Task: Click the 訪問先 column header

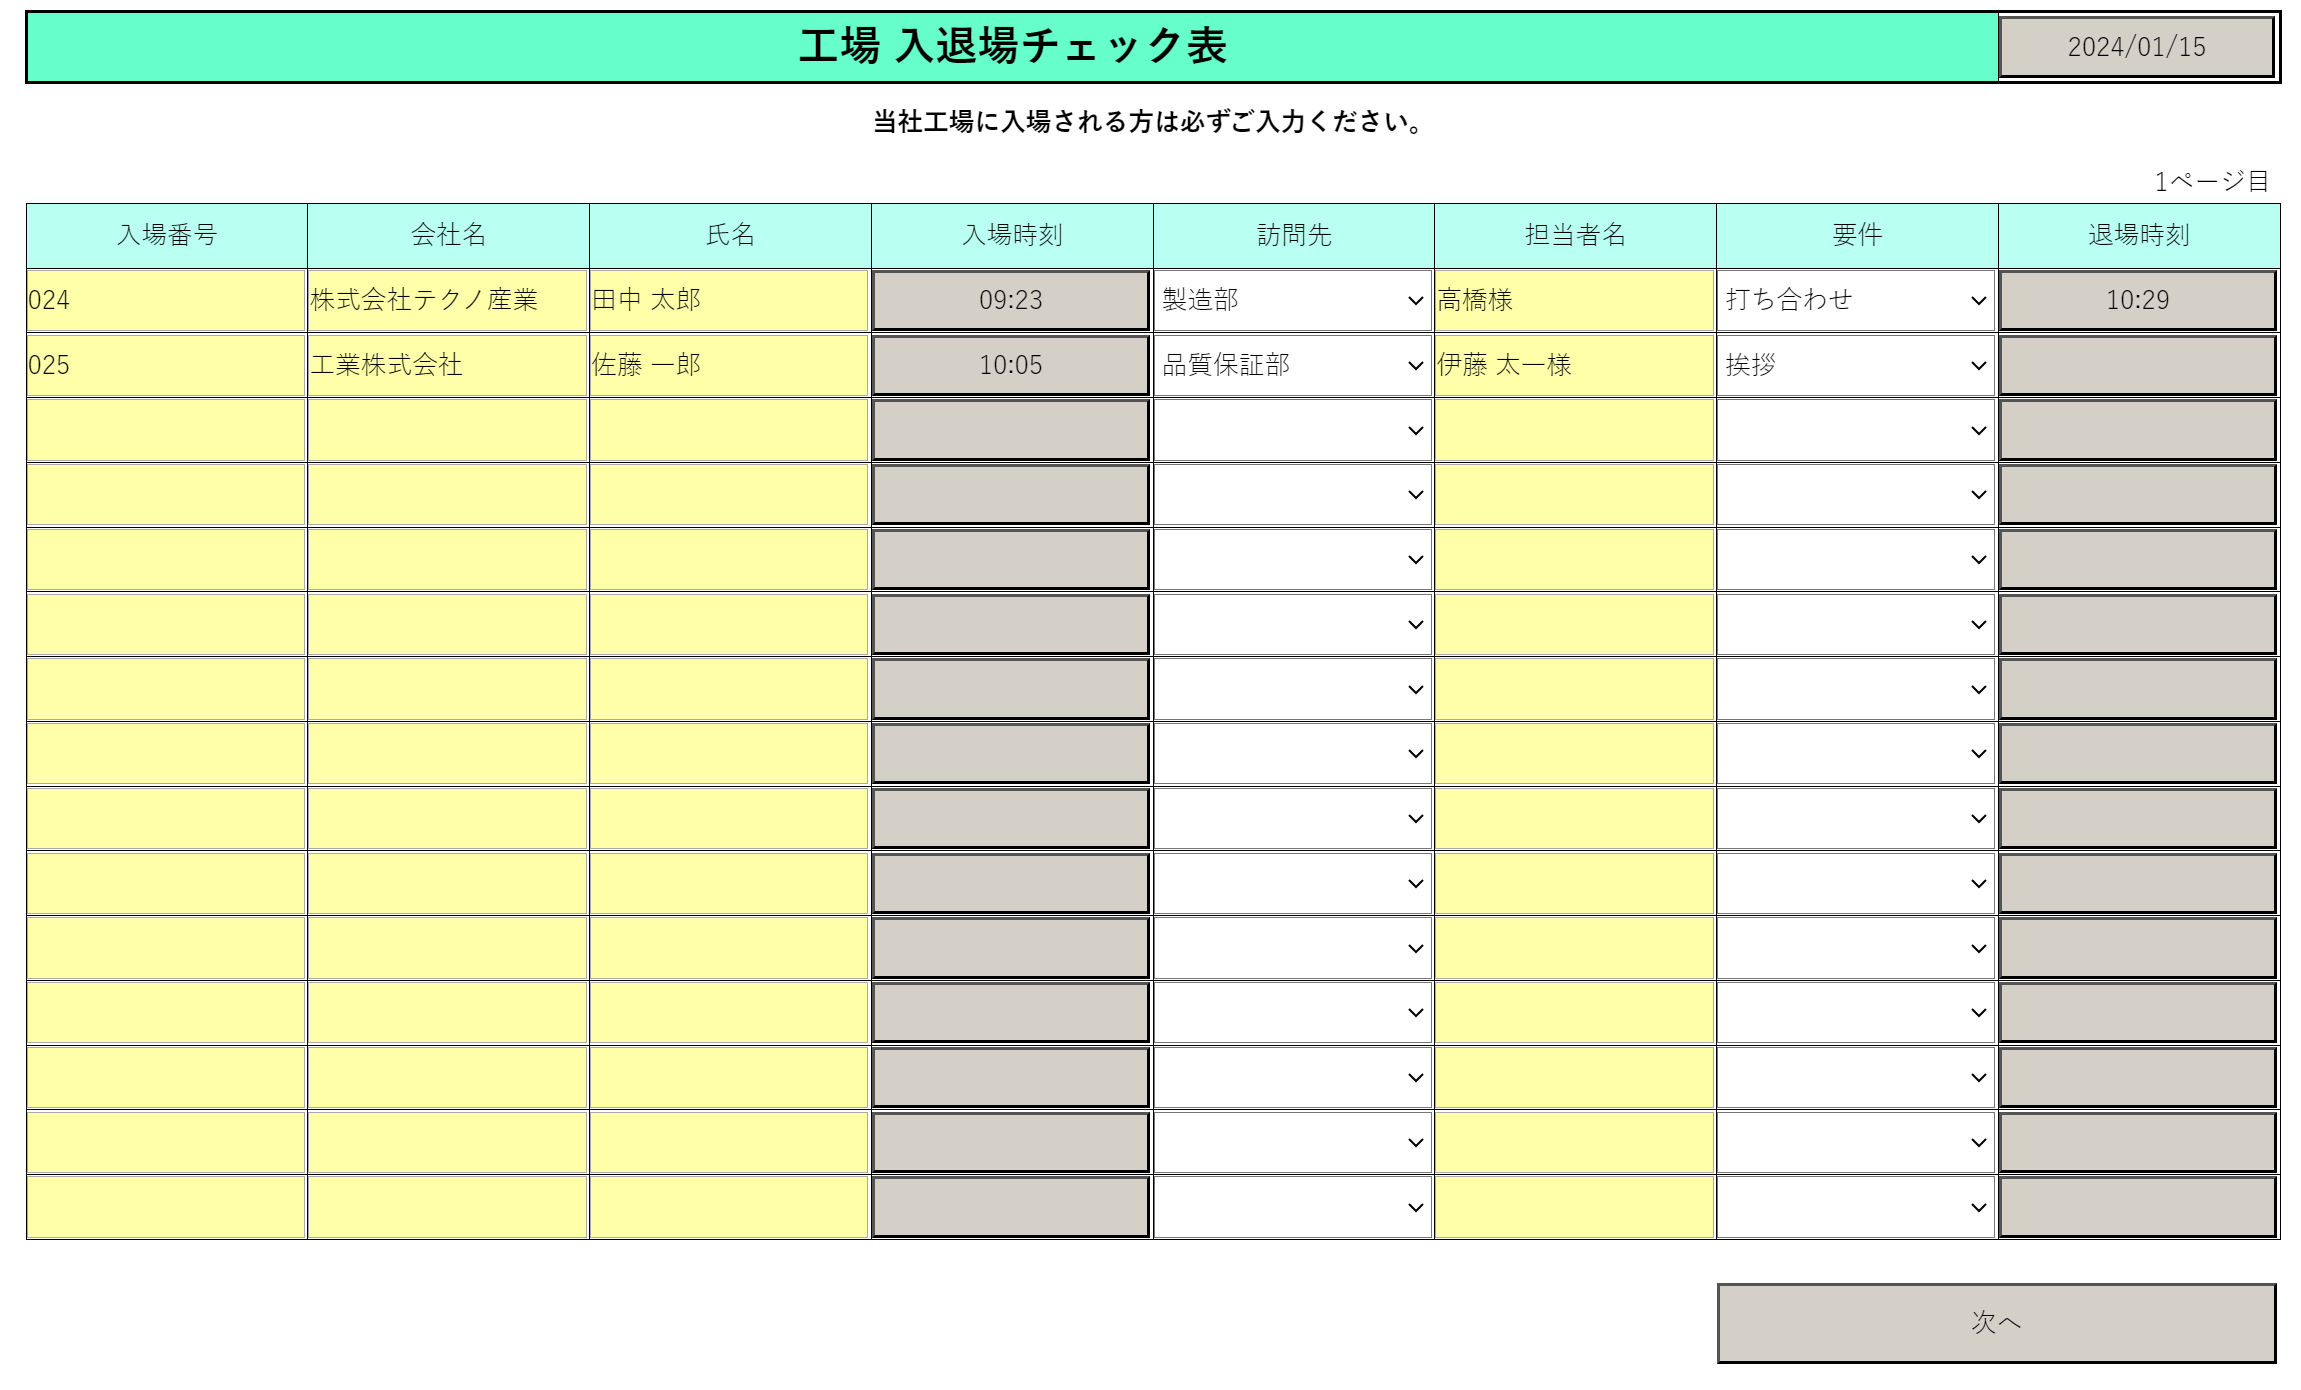Action: coord(1294,235)
